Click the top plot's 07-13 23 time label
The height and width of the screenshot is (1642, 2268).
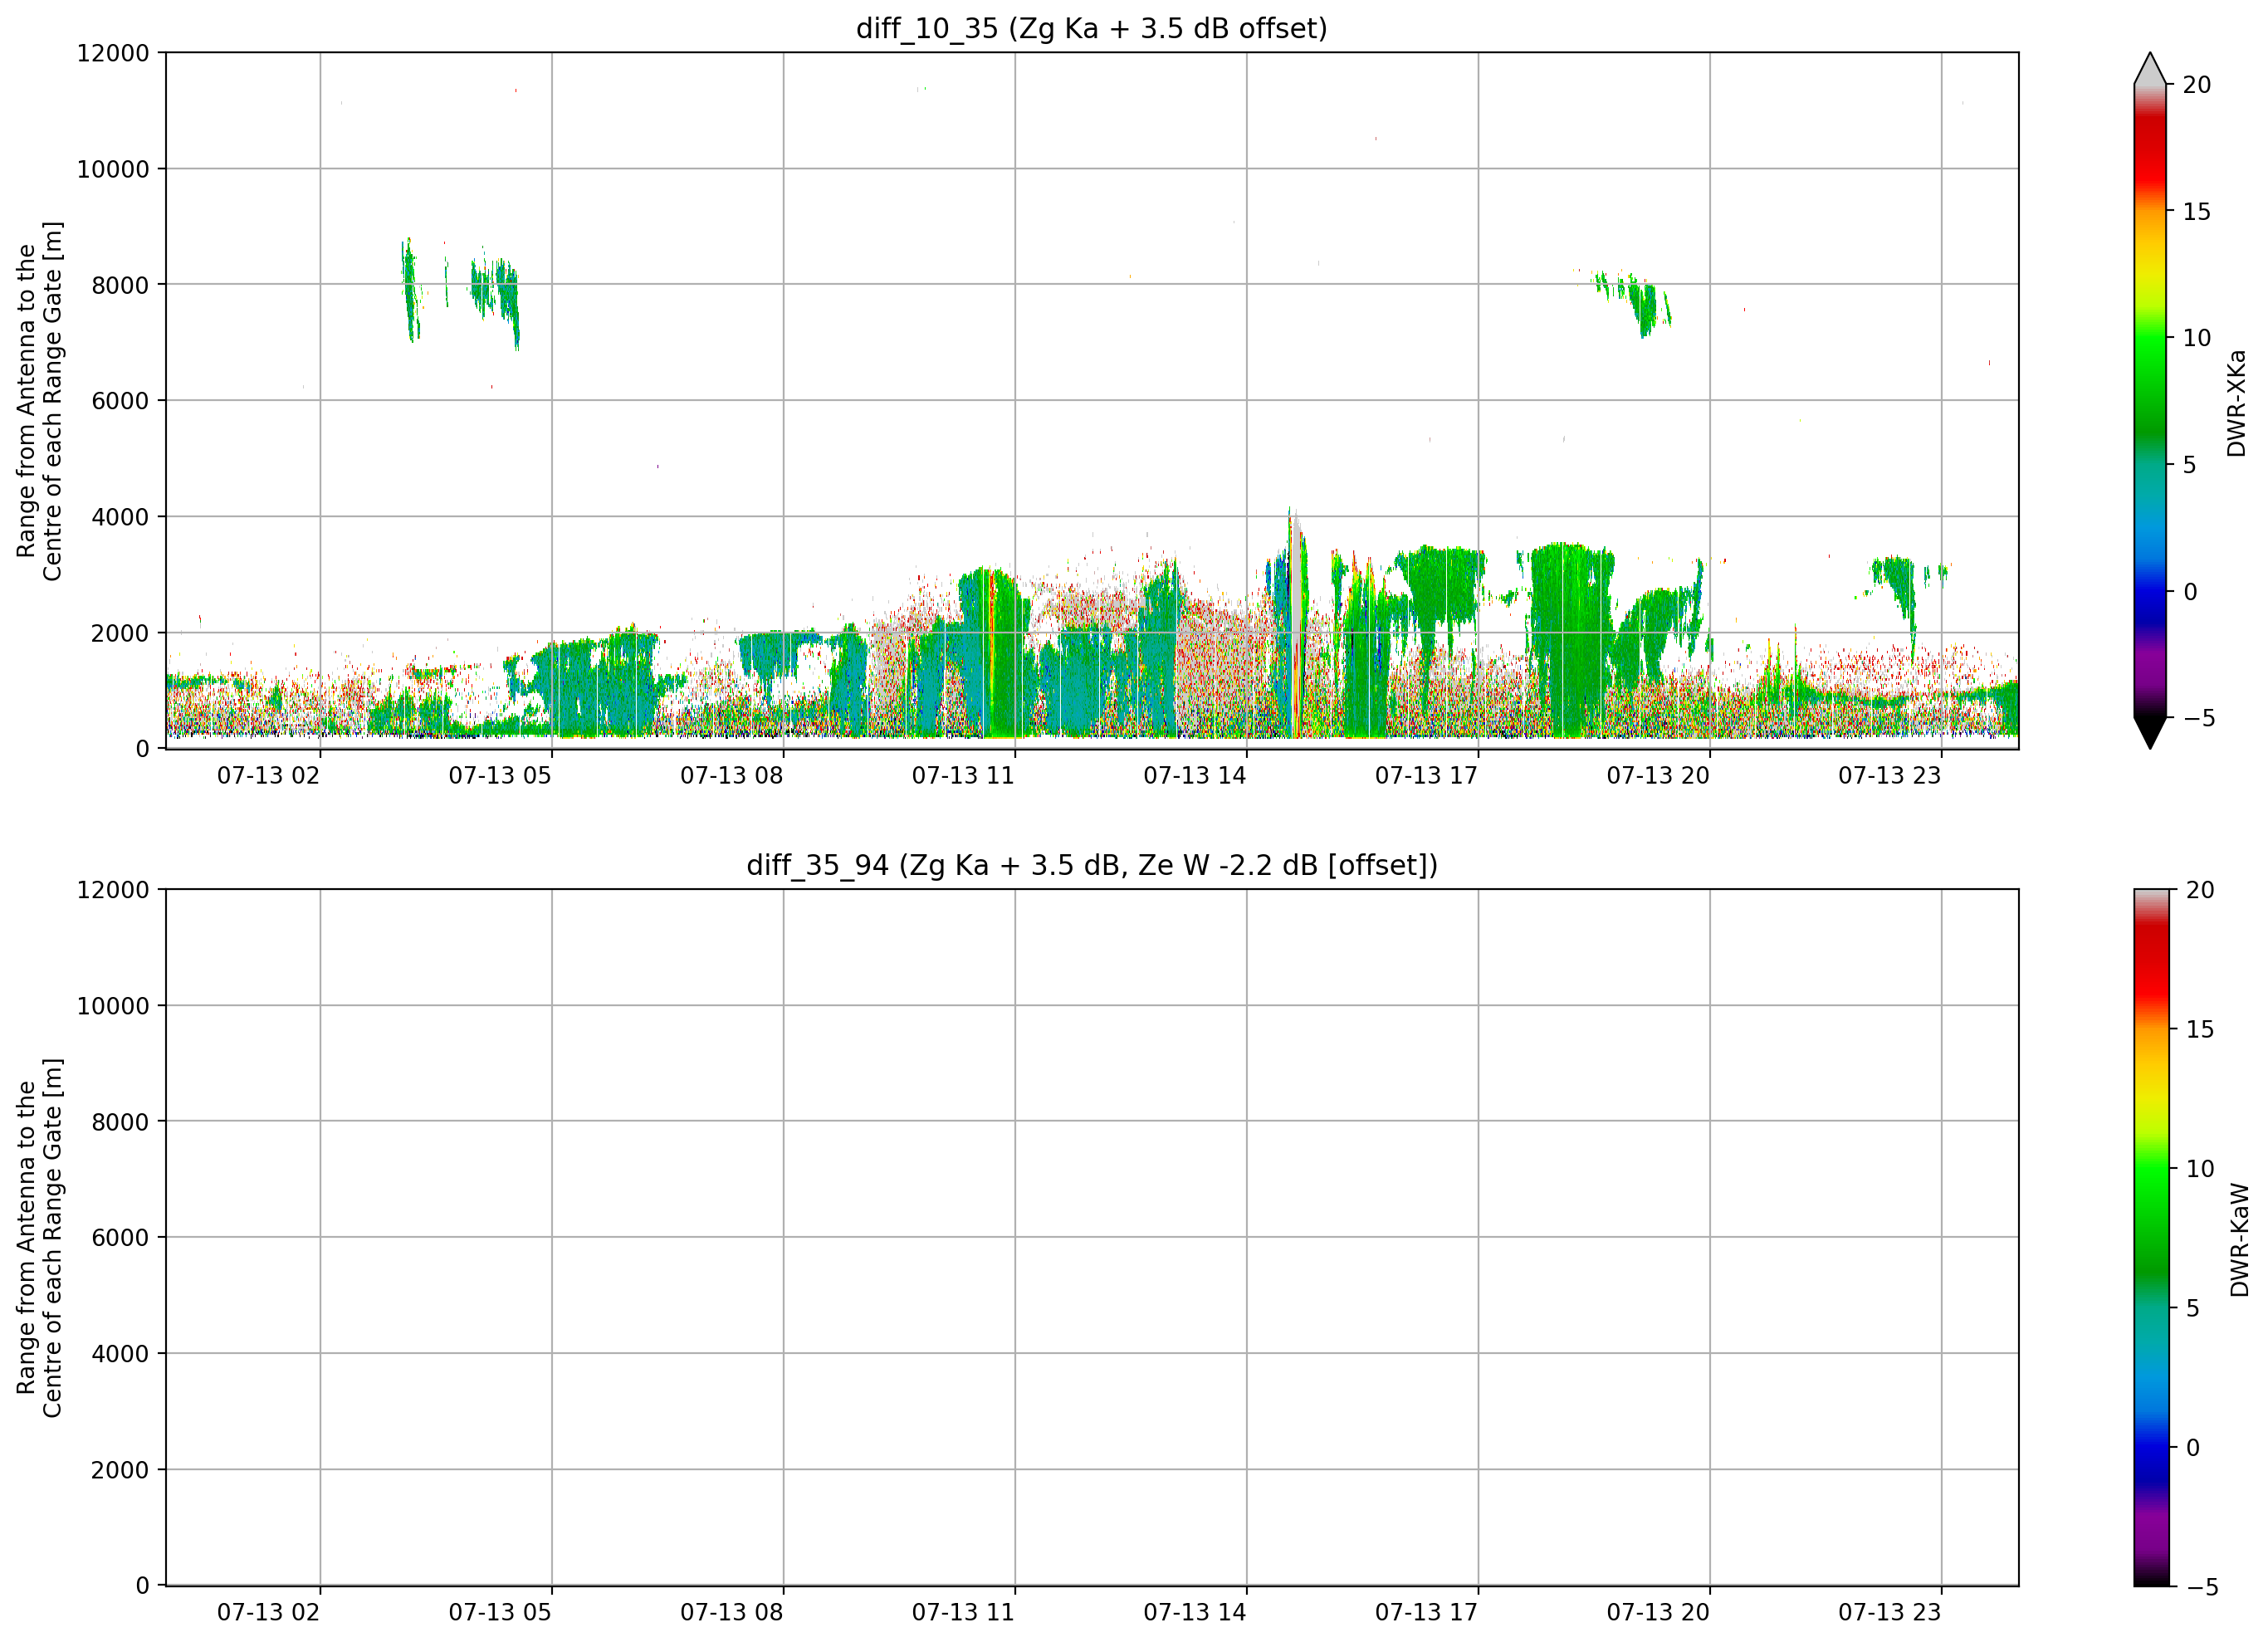(1889, 775)
